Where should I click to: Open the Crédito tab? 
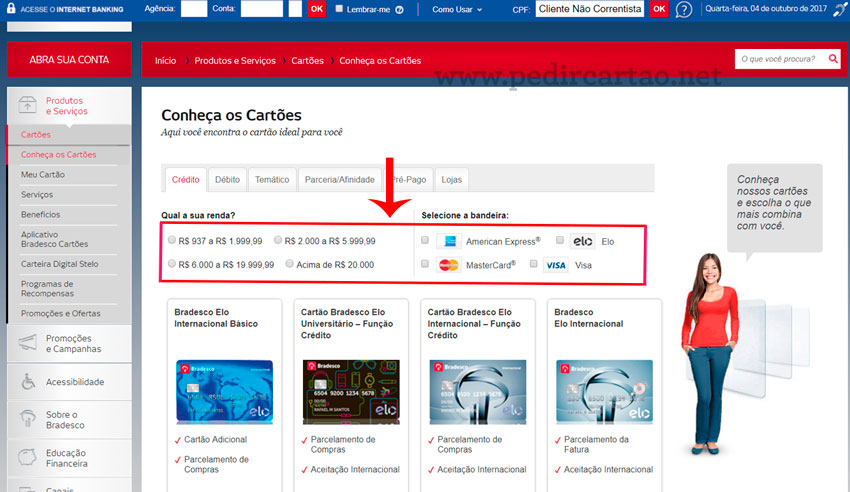pyautogui.click(x=185, y=180)
